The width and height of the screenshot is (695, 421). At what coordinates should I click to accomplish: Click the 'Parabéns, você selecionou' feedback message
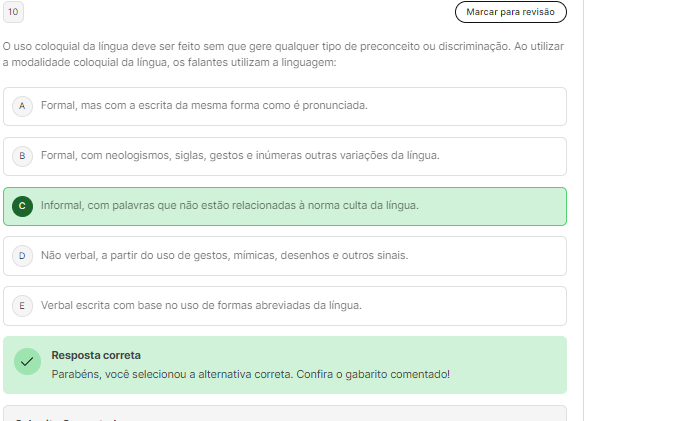click(x=250, y=374)
